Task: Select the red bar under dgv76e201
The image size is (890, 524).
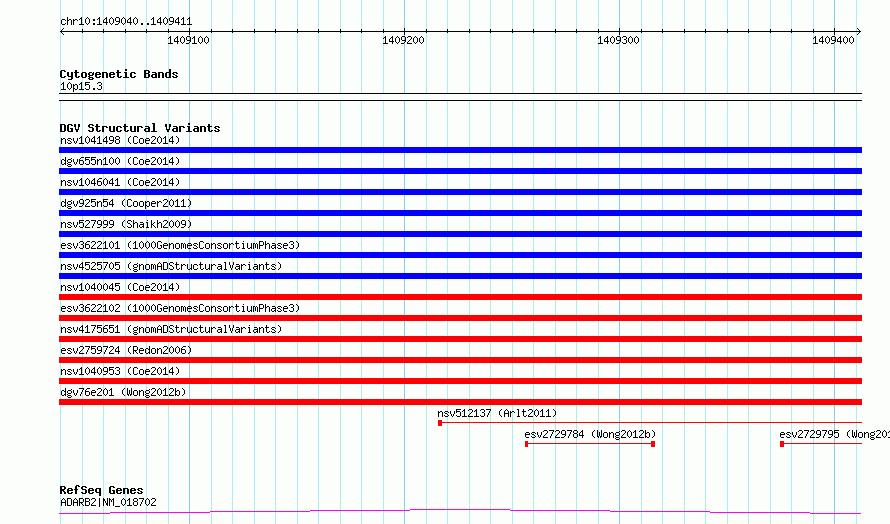Action: 460,402
